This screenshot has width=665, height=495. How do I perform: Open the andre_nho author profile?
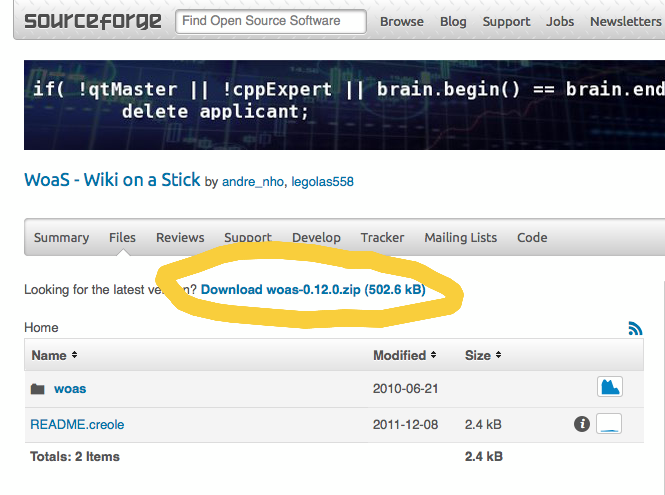pos(253,182)
